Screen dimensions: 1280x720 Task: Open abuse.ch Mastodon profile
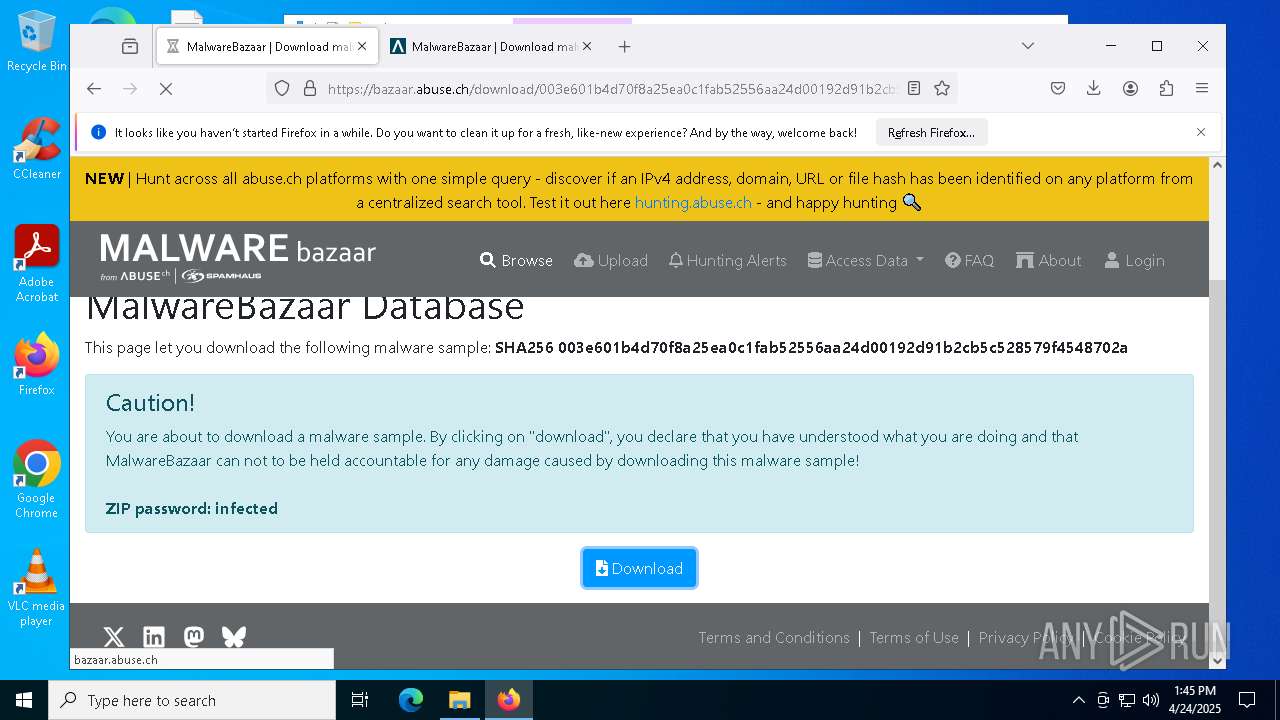coord(194,637)
